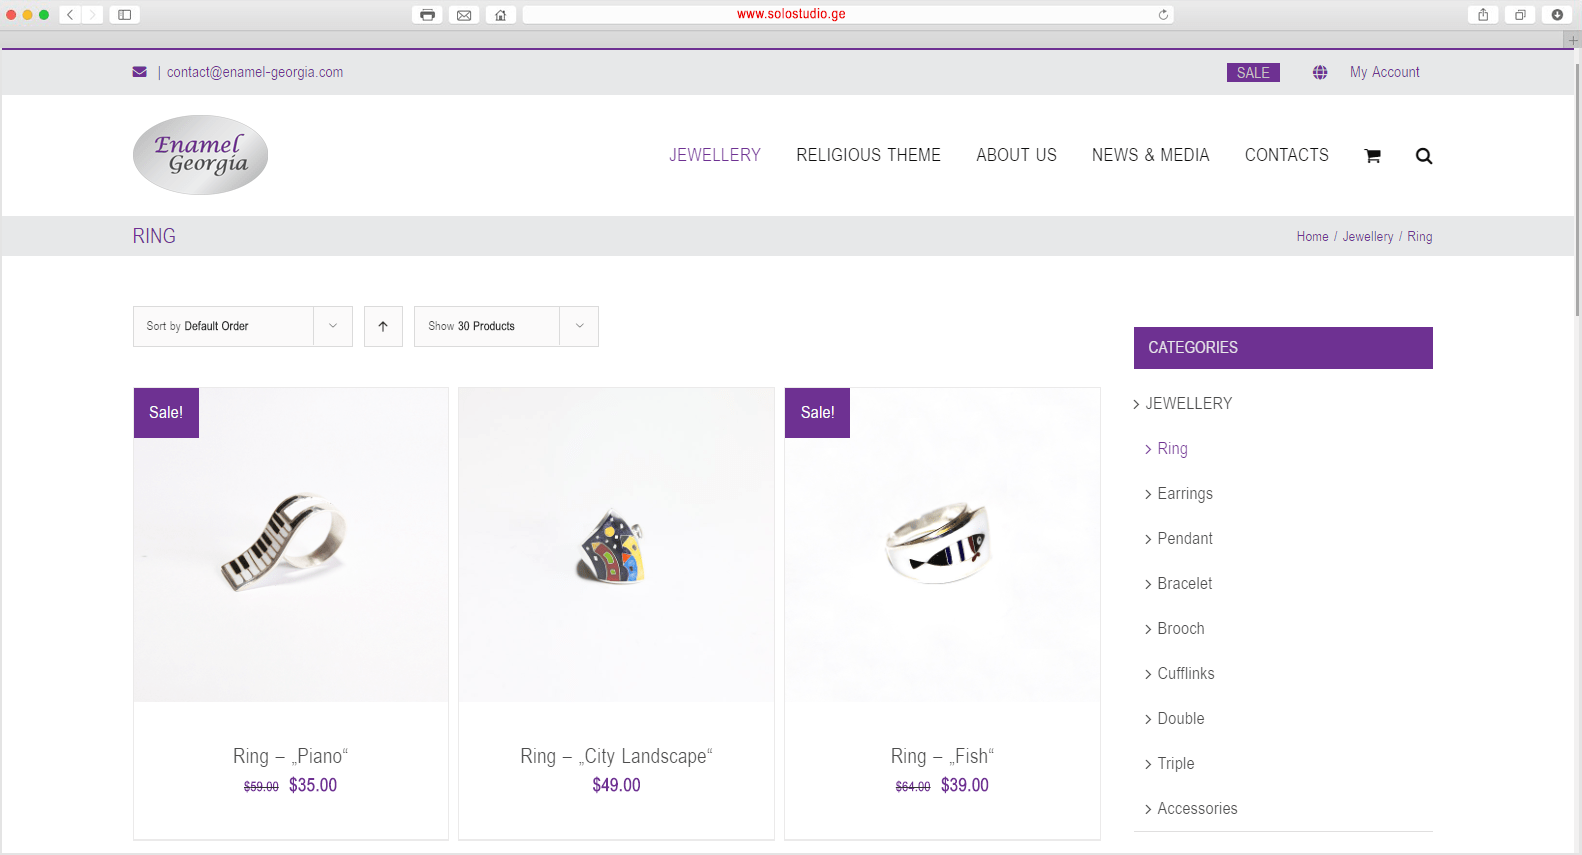Open the JEWELLERY menu
1582x855 pixels.
pyautogui.click(x=715, y=155)
